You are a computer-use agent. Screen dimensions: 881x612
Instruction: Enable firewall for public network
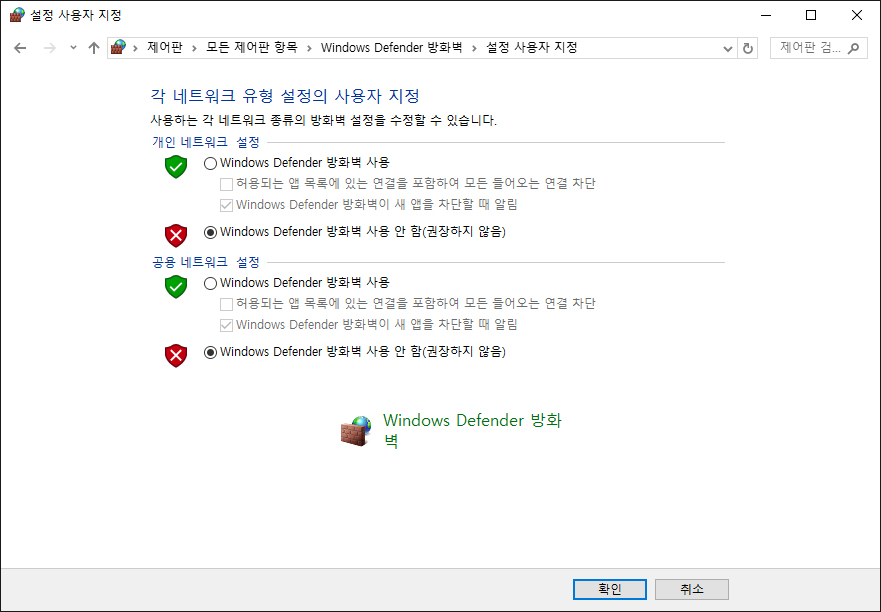click(210, 283)
